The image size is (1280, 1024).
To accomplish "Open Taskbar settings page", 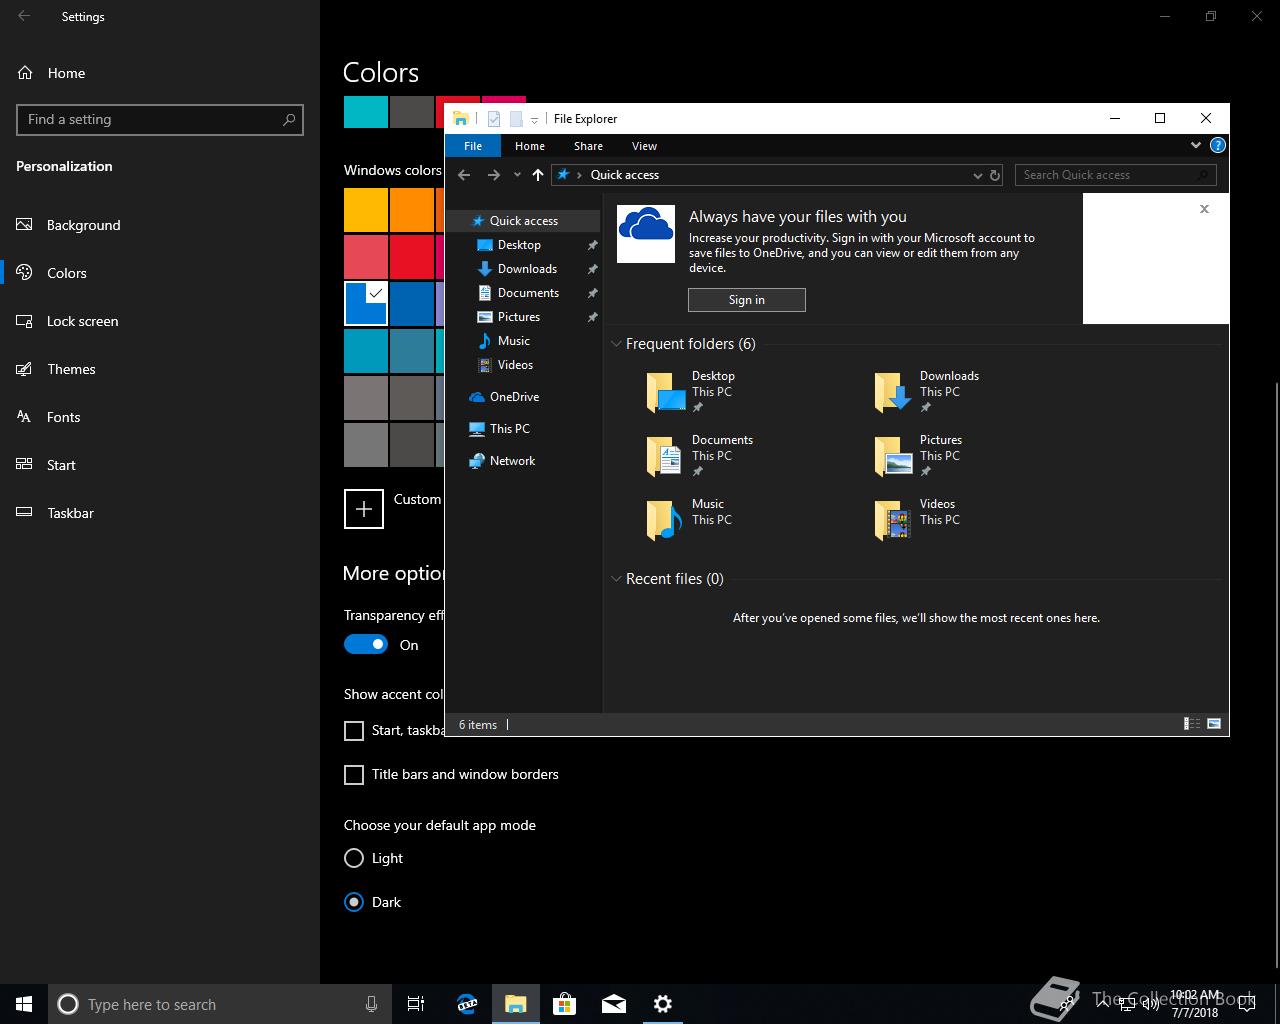I will click(x=160, y=513).
